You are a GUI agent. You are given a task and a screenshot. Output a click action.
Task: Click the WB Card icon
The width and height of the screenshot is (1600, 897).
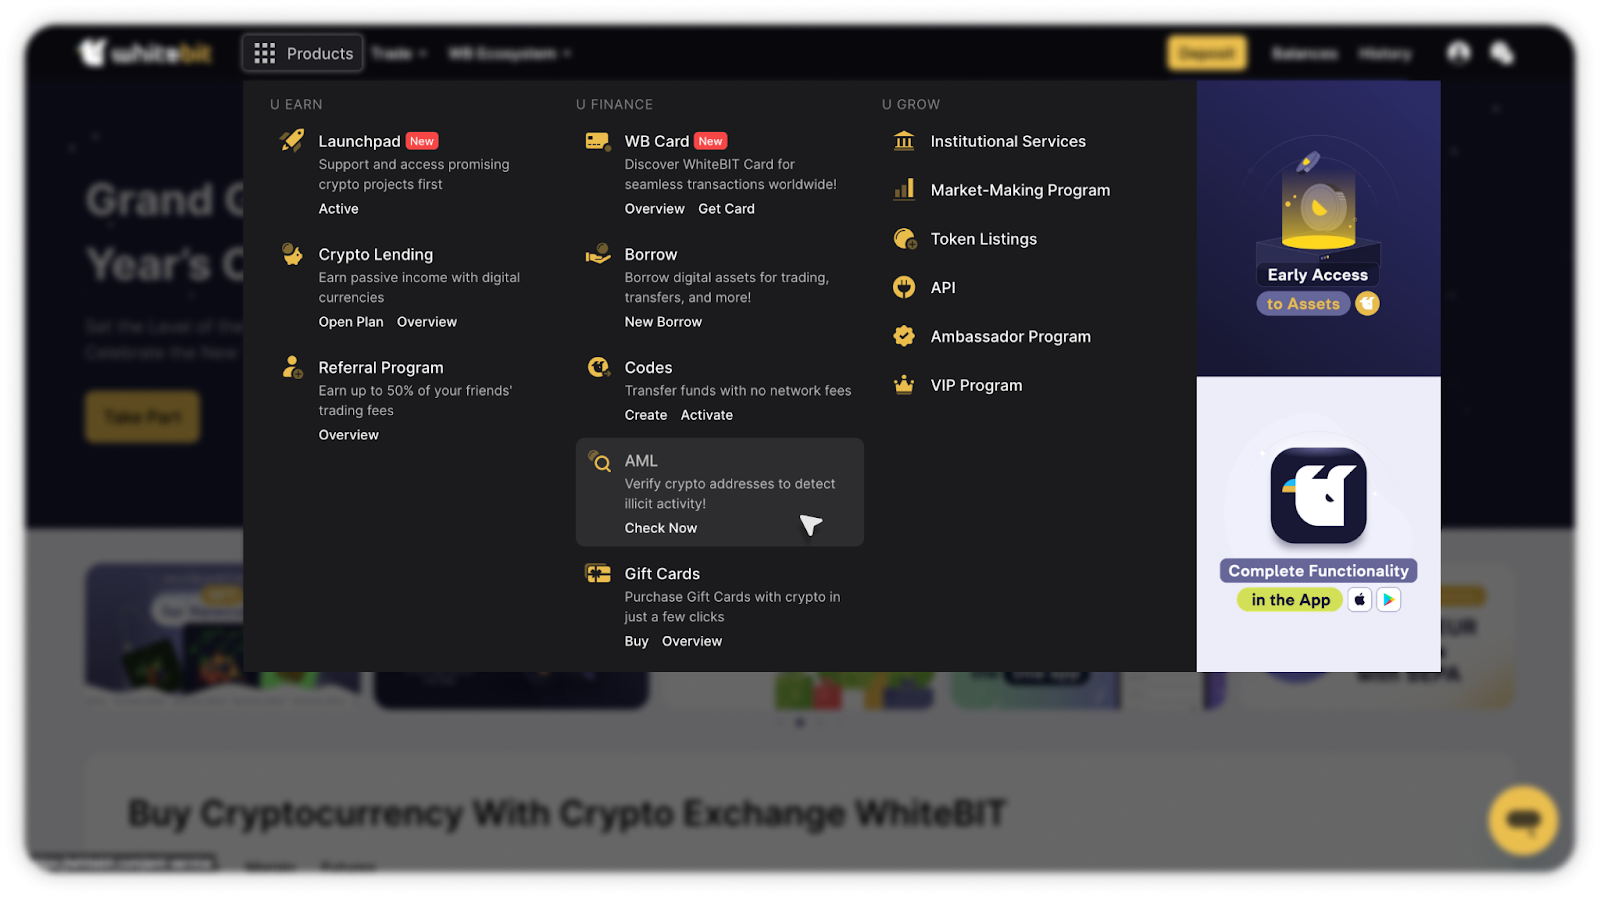[598, 141]
